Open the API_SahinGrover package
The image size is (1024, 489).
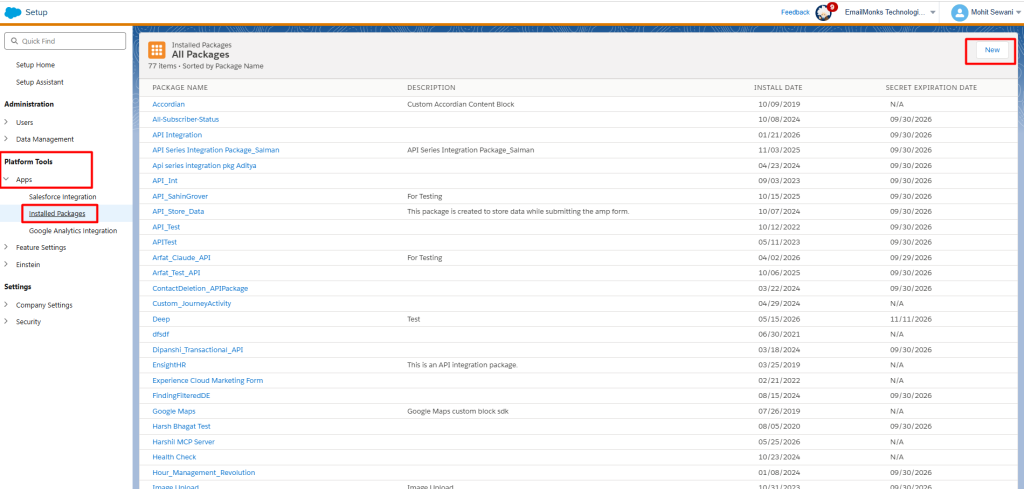click(x=180, y=197)
